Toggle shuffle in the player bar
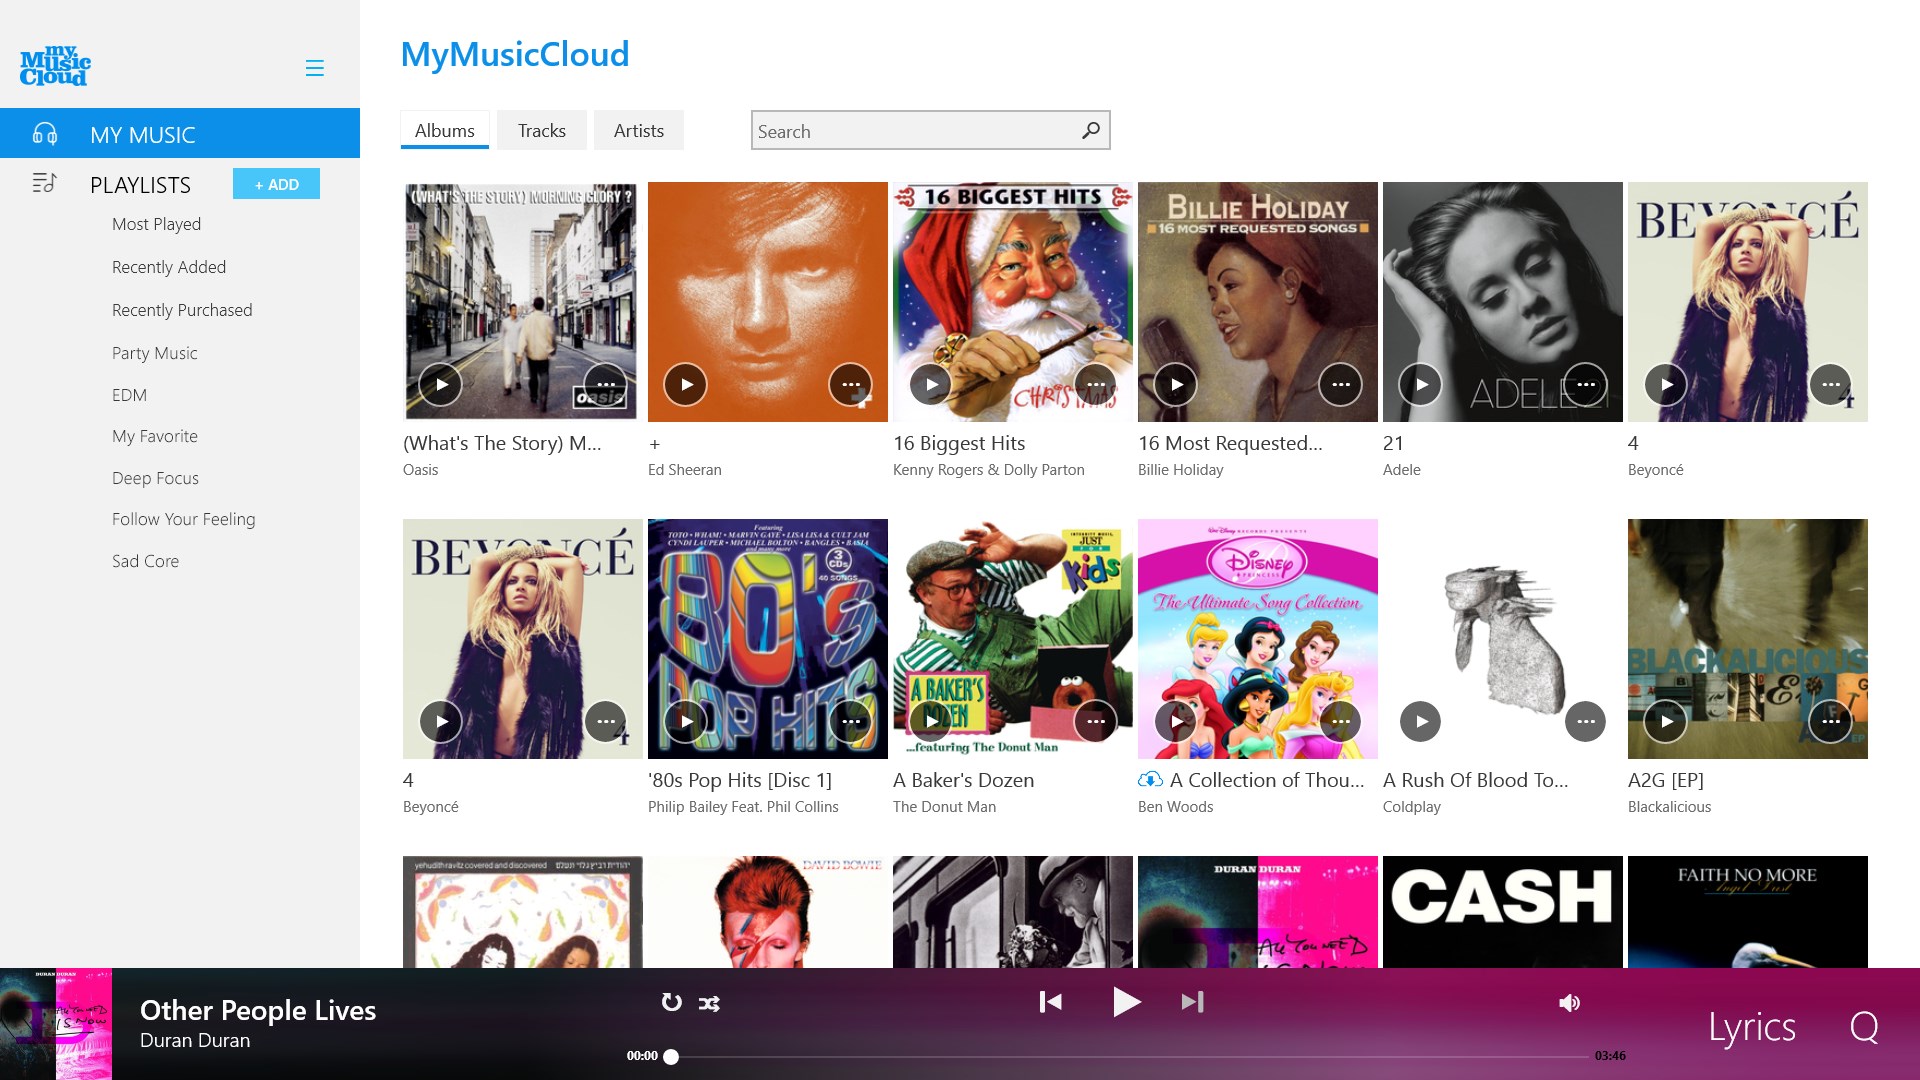The width and height of the screenshot is (1920, 1080). (x=709, y=1003)
